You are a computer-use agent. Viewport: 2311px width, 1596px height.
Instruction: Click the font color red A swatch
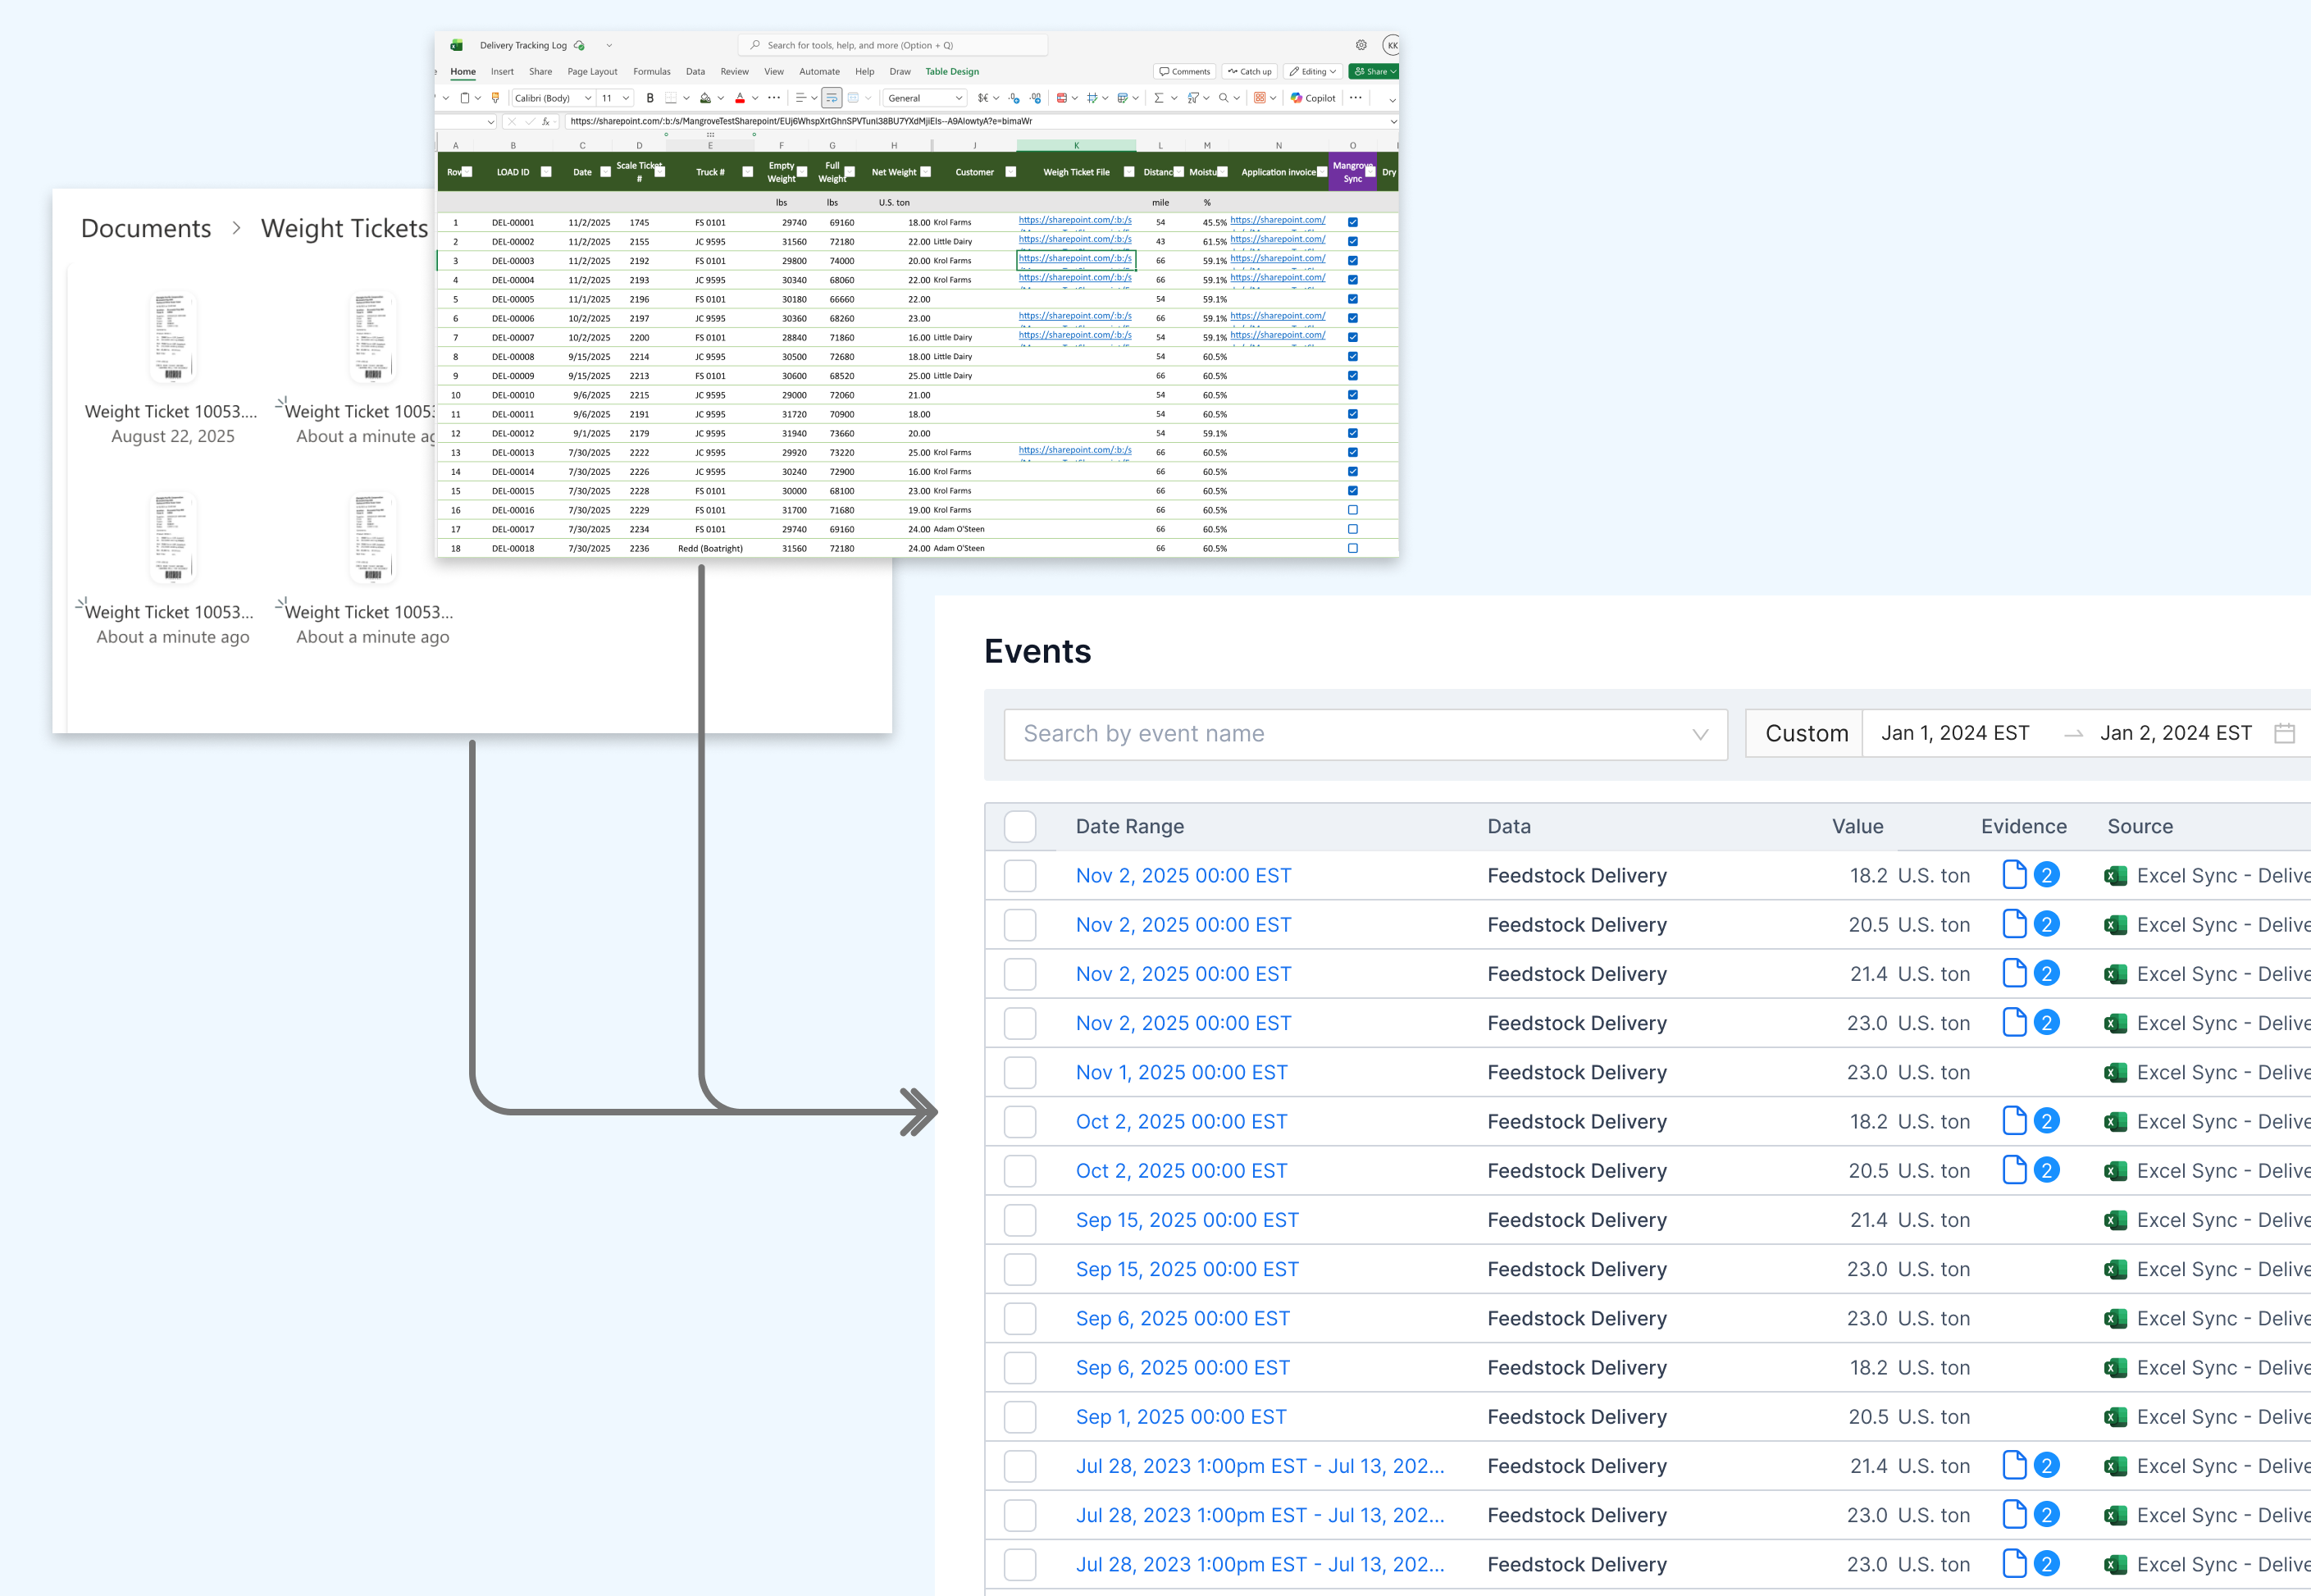[740, 98]
